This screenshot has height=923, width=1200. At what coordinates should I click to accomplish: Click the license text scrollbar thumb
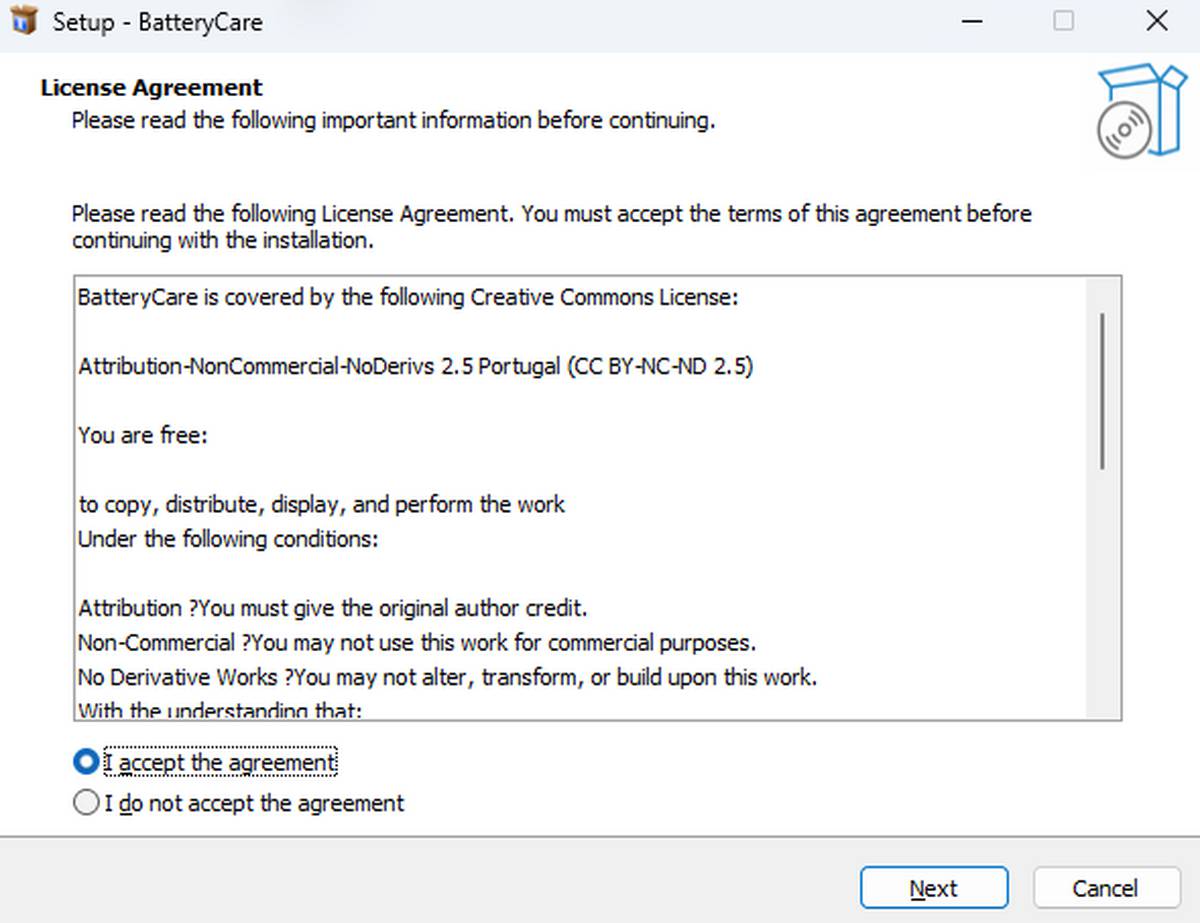[1102, 390]
